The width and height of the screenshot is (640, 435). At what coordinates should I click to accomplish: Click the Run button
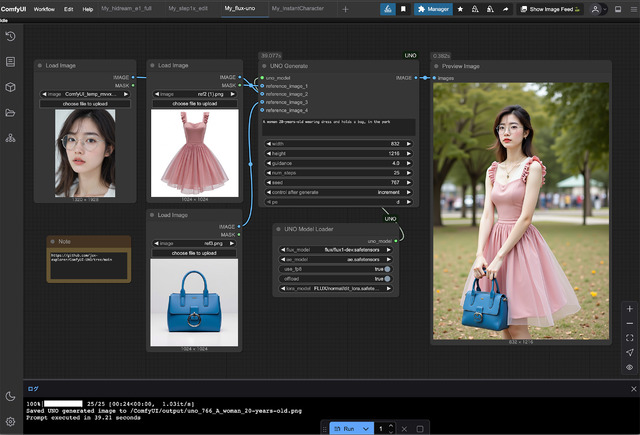click(345, 428)
